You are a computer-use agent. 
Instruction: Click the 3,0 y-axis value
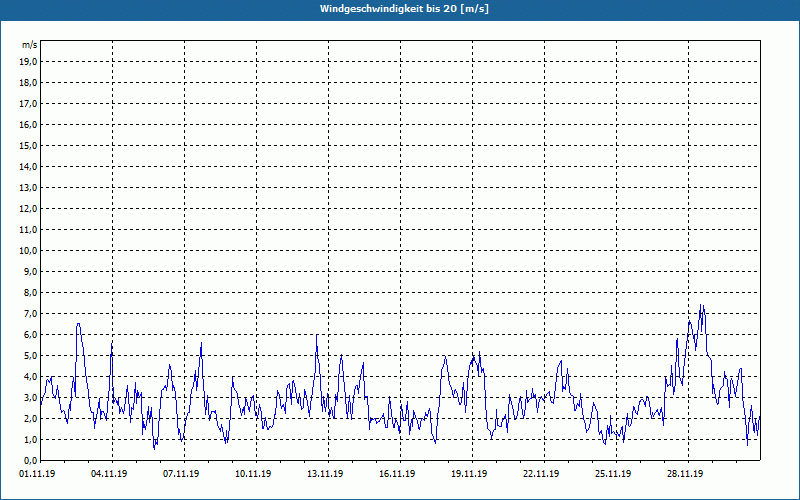tap(31, 397)
